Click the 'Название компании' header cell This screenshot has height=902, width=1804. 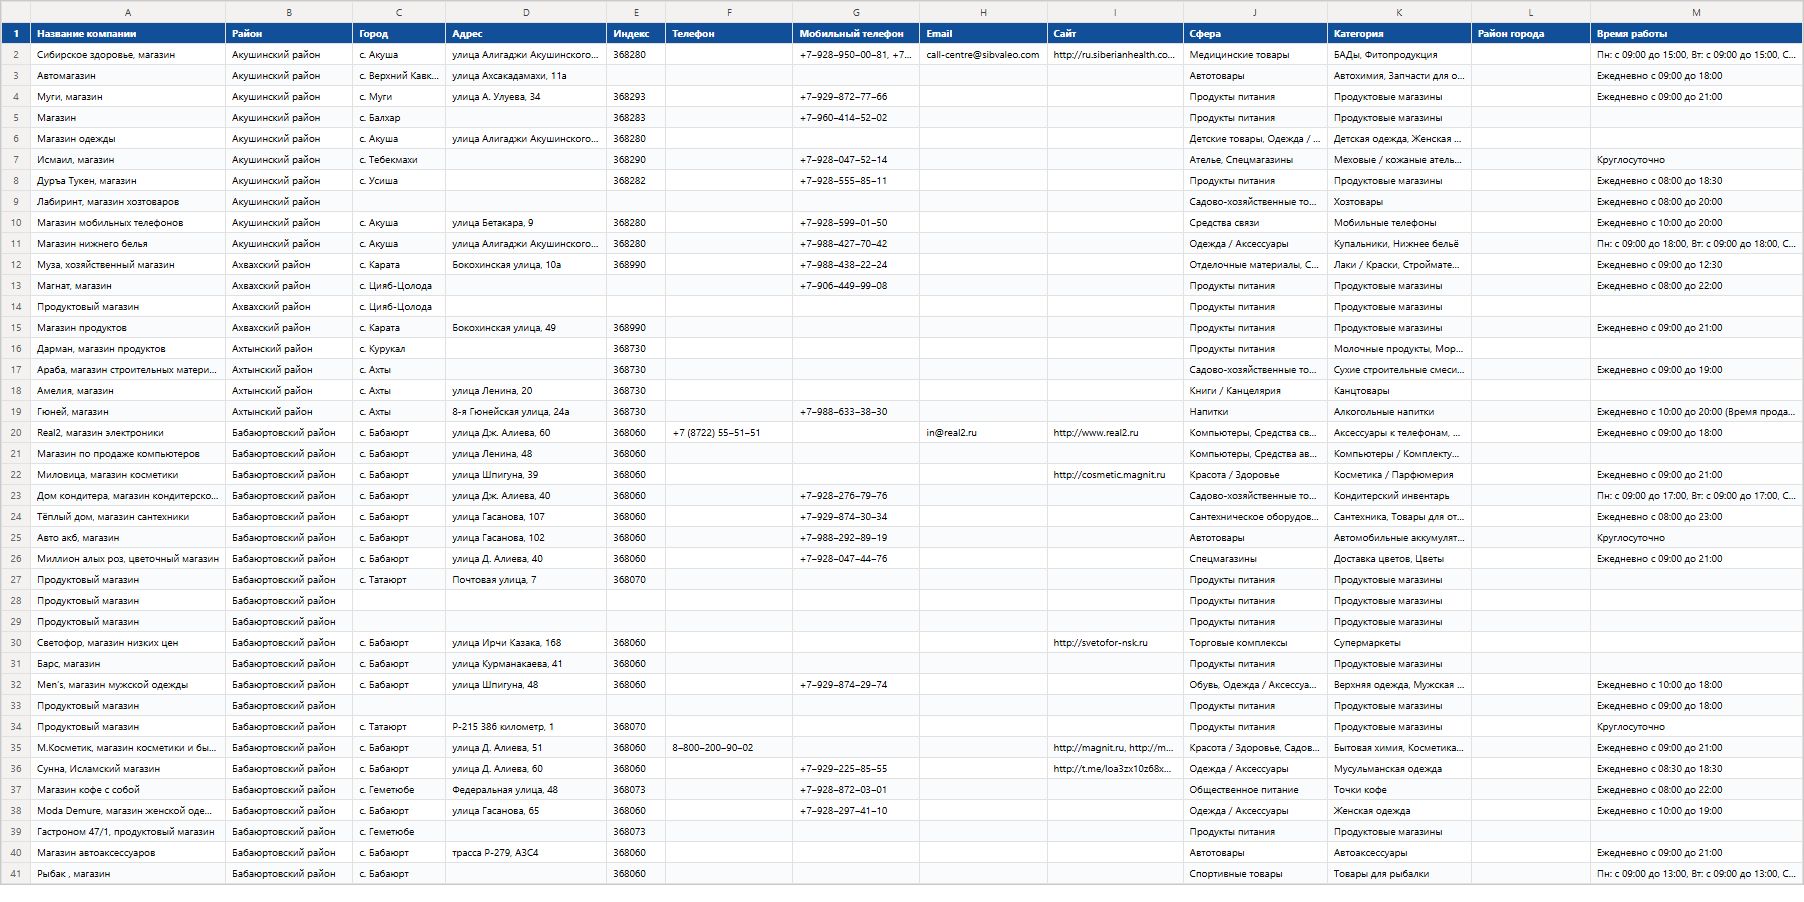(x=128, y=34)
